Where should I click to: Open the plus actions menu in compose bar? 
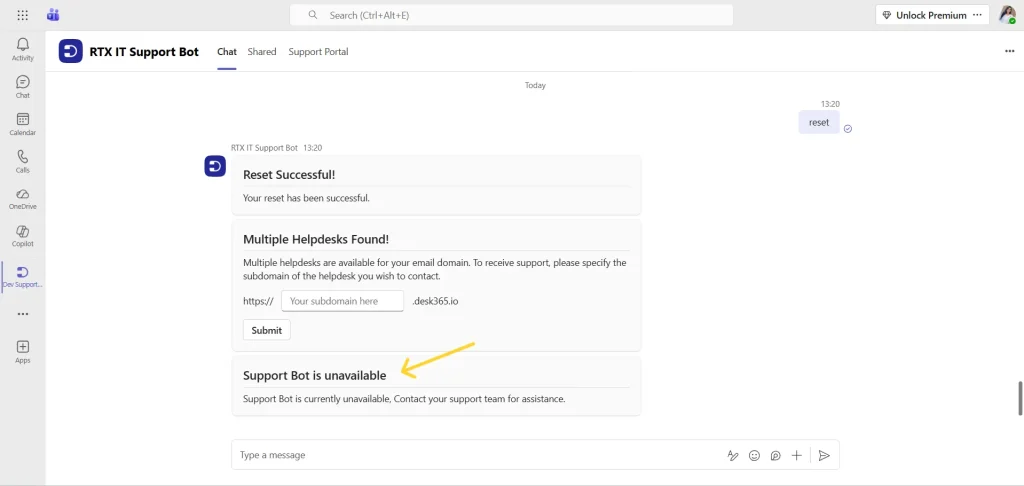[796, 455]
